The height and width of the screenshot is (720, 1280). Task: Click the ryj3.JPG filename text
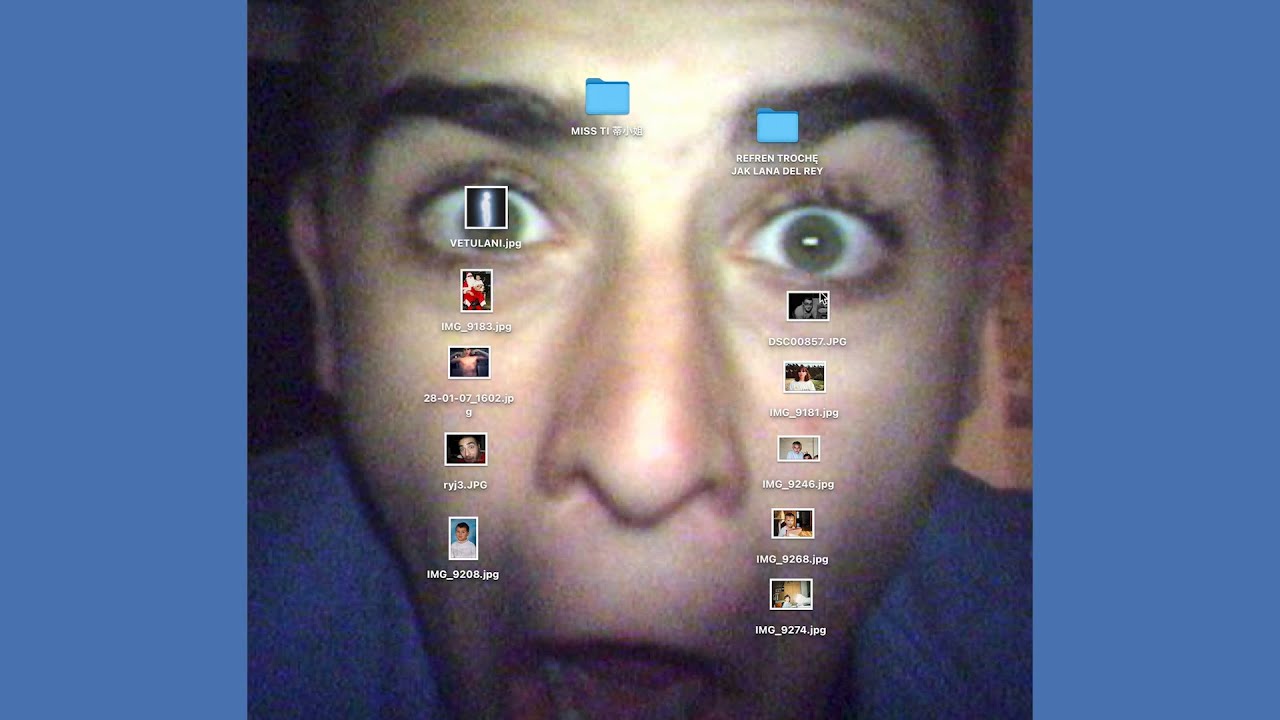(x=465, y=485)
